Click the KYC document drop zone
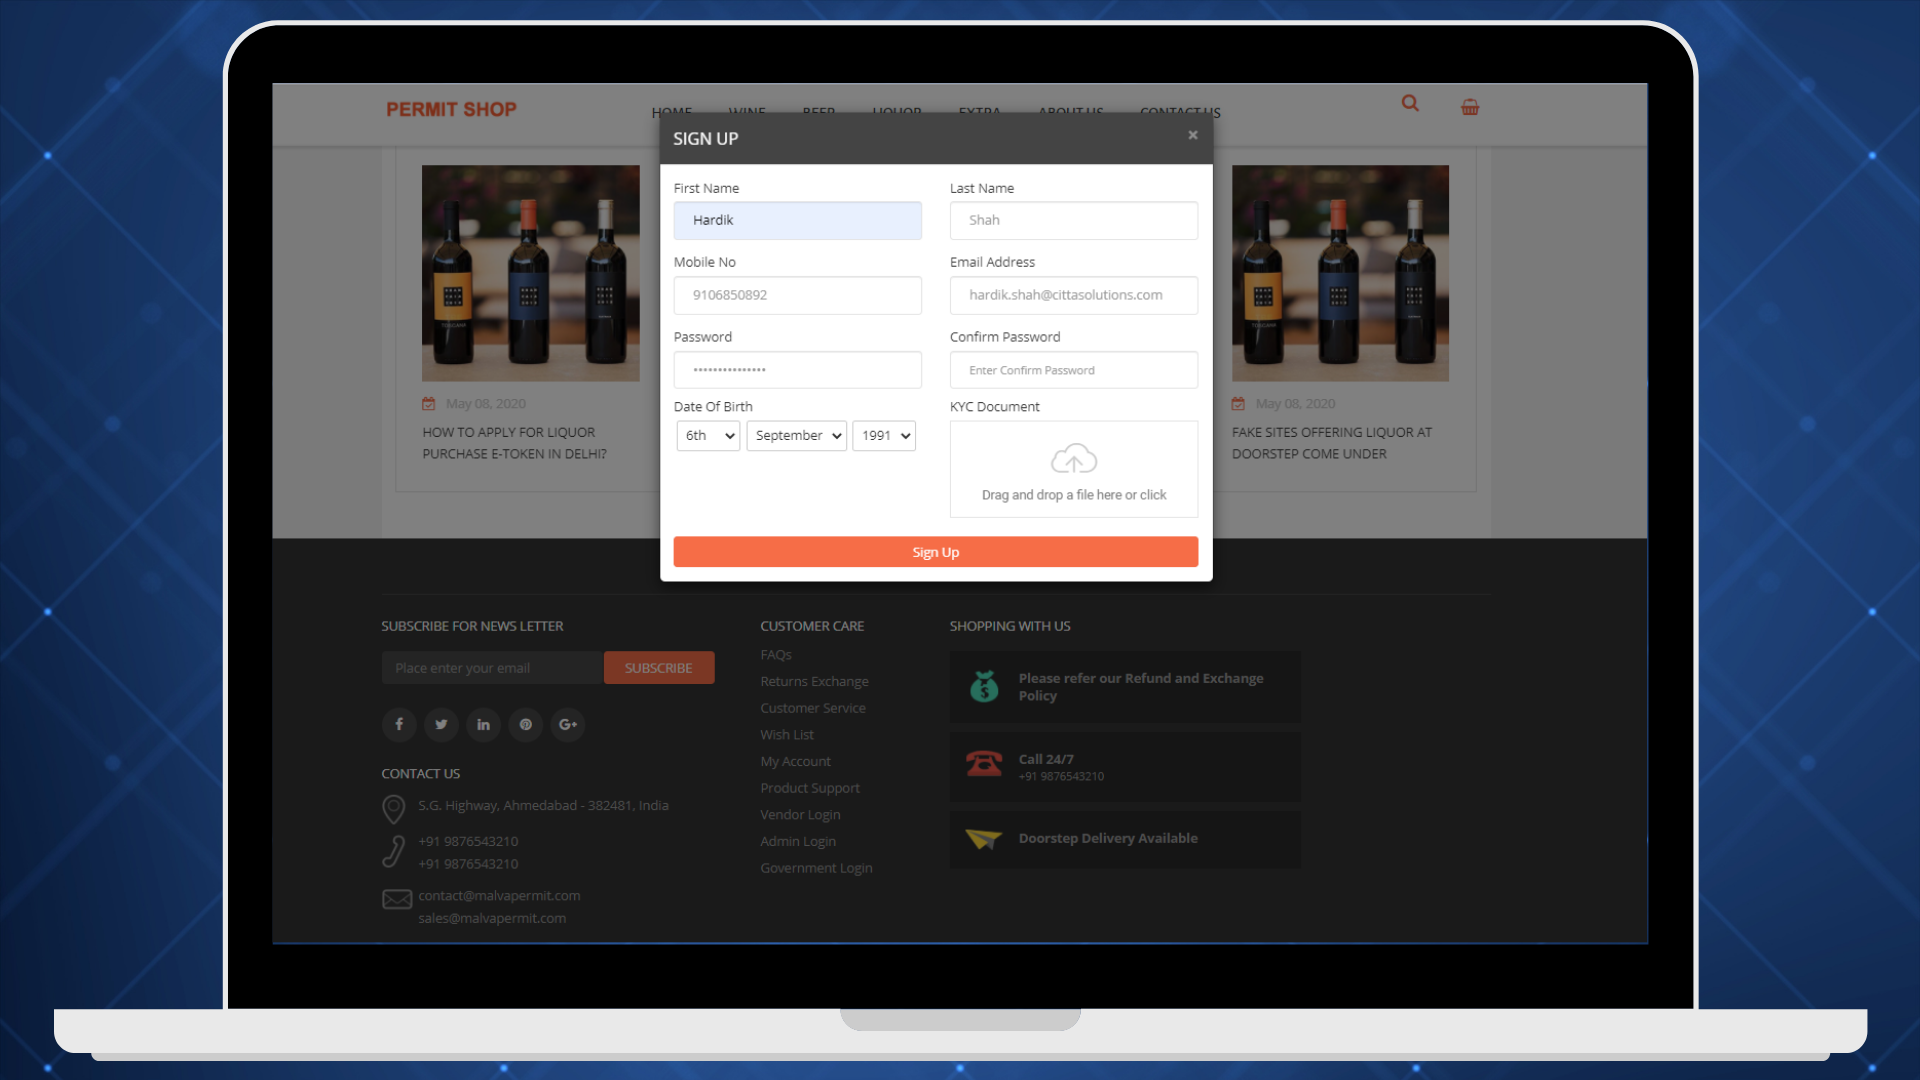Image resolution: width=1920 pixels, height=1080 pixels. point(1074,469)
